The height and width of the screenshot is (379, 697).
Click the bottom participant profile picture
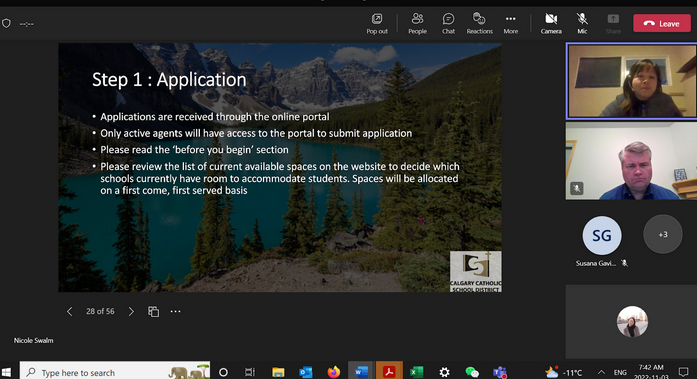pos(632,321)
